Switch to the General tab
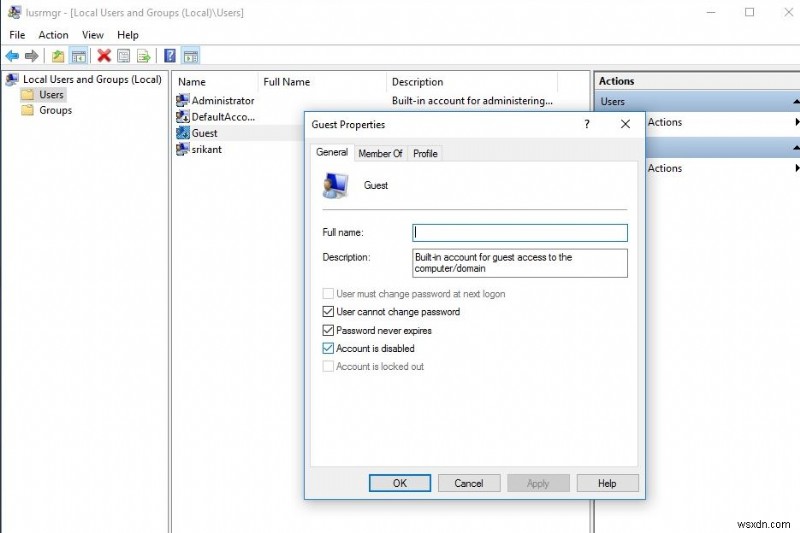Image resolution: width=800 pixels, height=533 pixels. (332, 152)
